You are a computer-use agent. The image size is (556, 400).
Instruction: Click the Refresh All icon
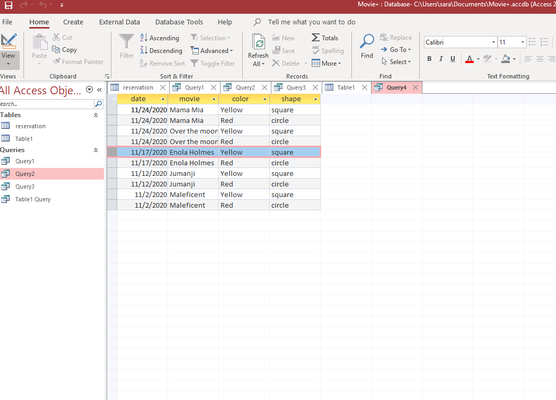point(258,42)
